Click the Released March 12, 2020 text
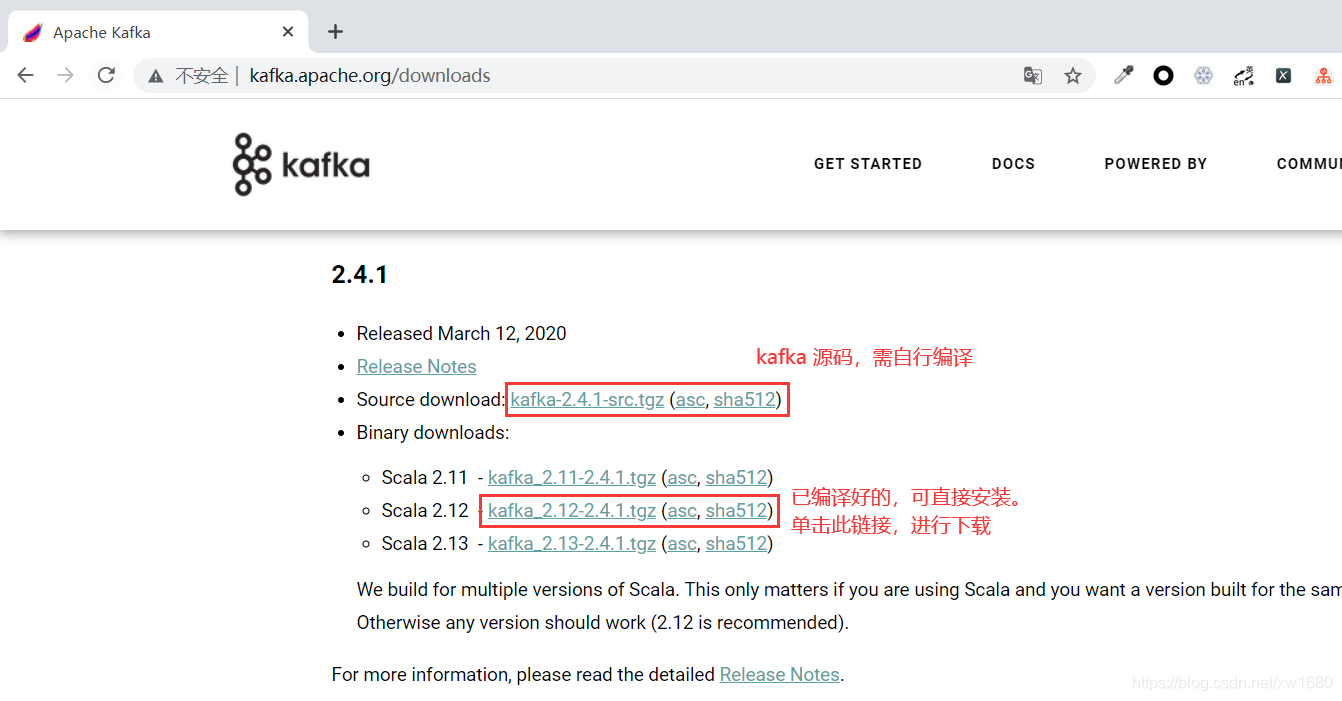Image resolution: width=1342 pixels, height=701 pixels. point(461,333)
